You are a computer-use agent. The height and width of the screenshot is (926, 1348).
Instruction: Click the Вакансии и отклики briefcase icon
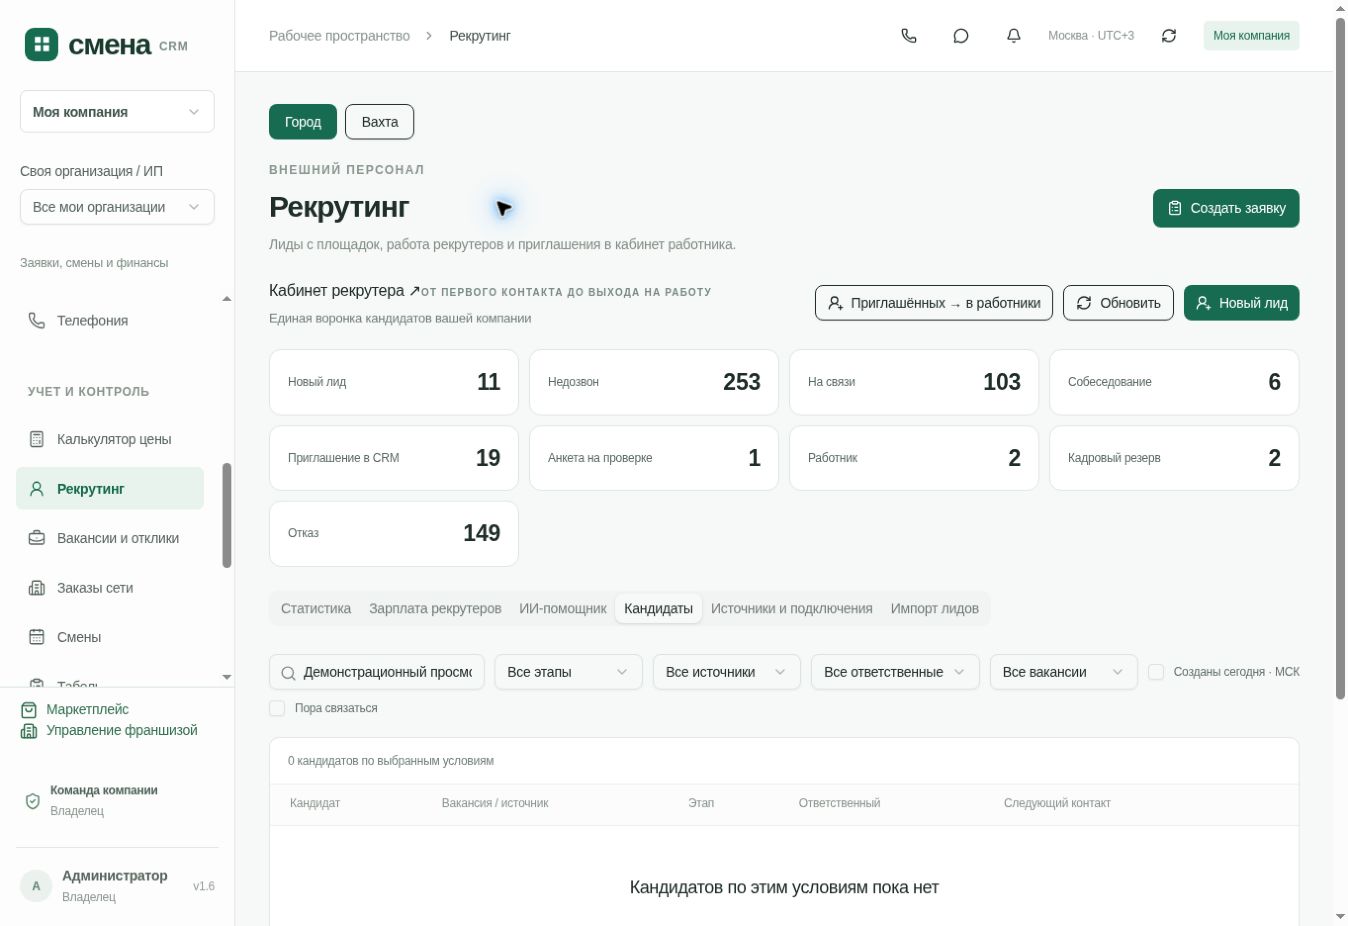pos(37,538)
